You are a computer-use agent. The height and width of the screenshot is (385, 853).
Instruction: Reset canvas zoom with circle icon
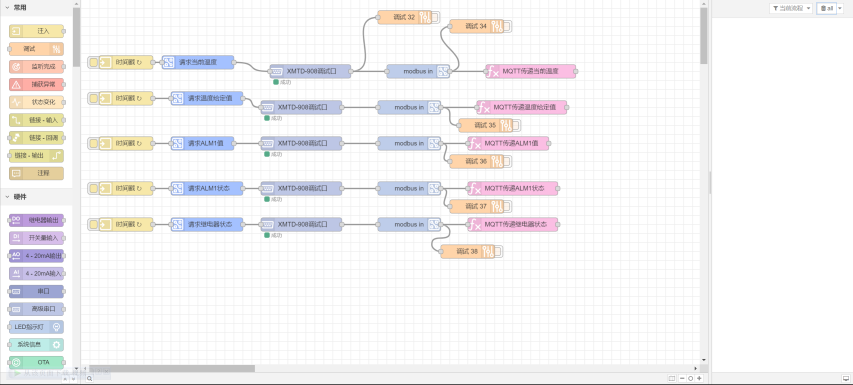click(x=690, y=378)
